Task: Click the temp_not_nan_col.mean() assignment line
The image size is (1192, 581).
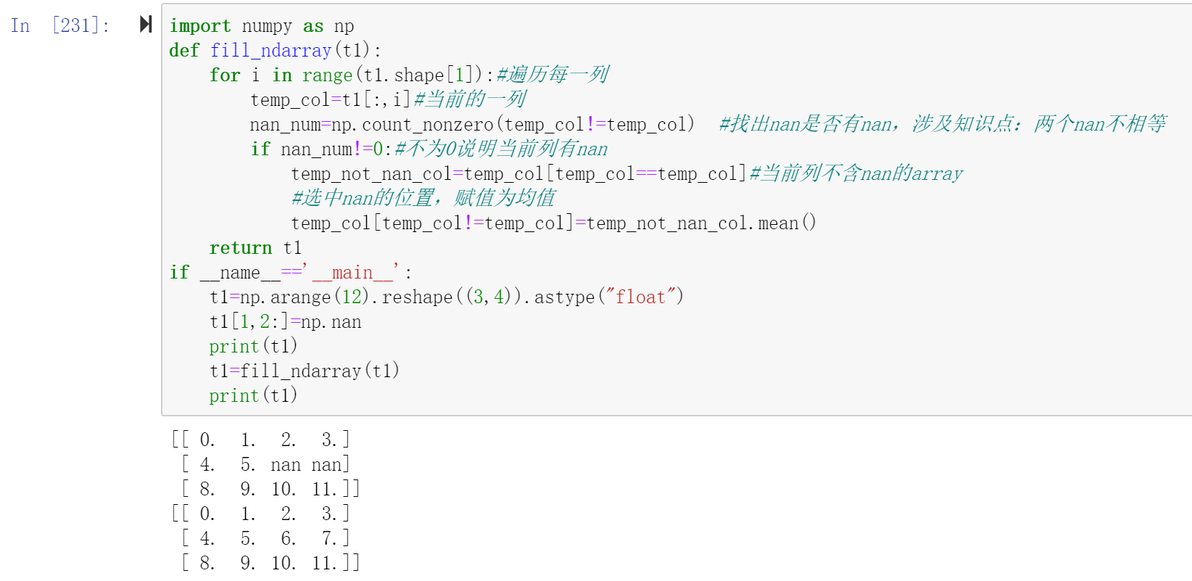Action: [x=553, y=223]
